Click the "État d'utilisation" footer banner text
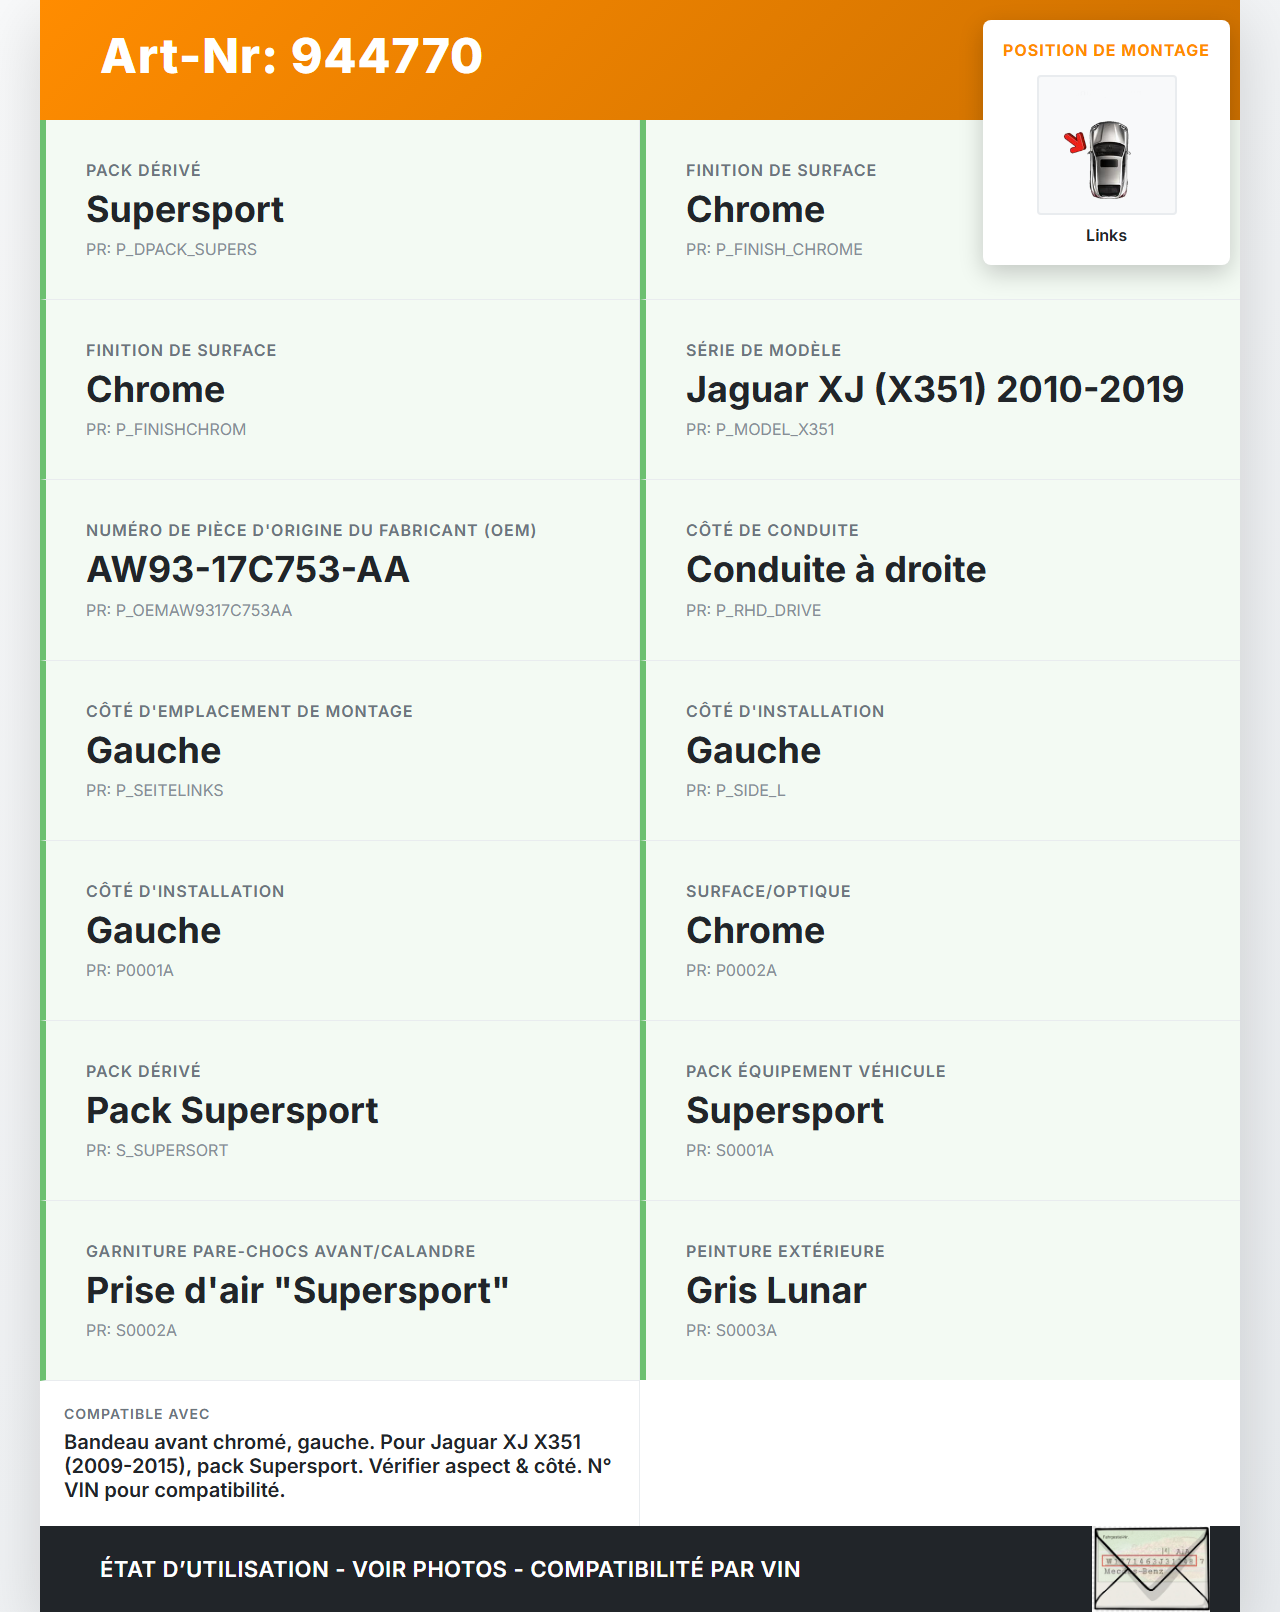This screenshot has width=1280, height=1613. (x=450, y=1569)
